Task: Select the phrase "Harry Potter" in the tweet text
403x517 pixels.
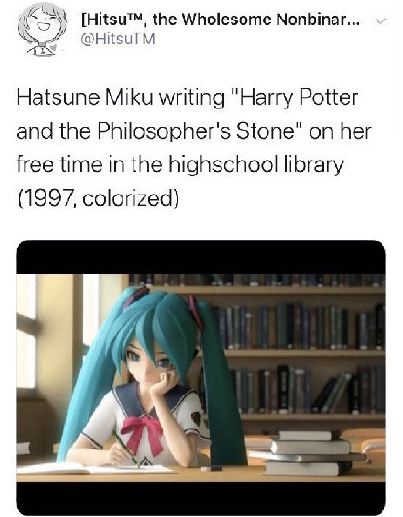Action: pyautogui.click(x=297, y=98)
